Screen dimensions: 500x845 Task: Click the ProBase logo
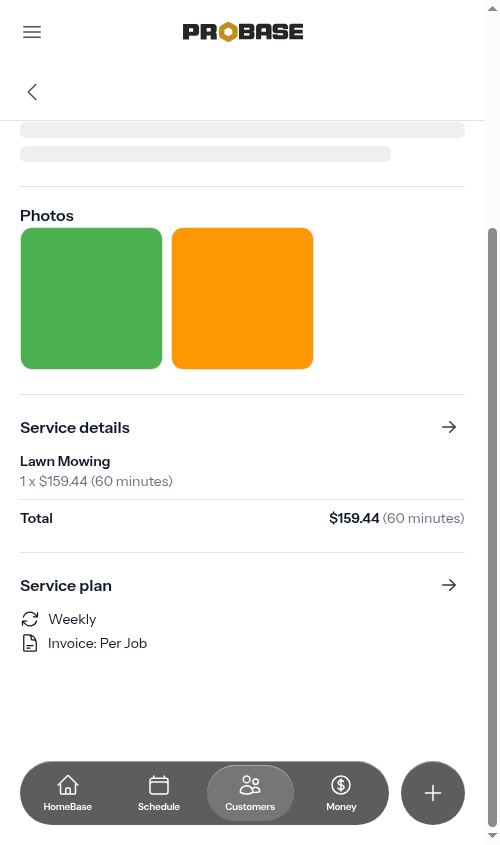[243, 32]
